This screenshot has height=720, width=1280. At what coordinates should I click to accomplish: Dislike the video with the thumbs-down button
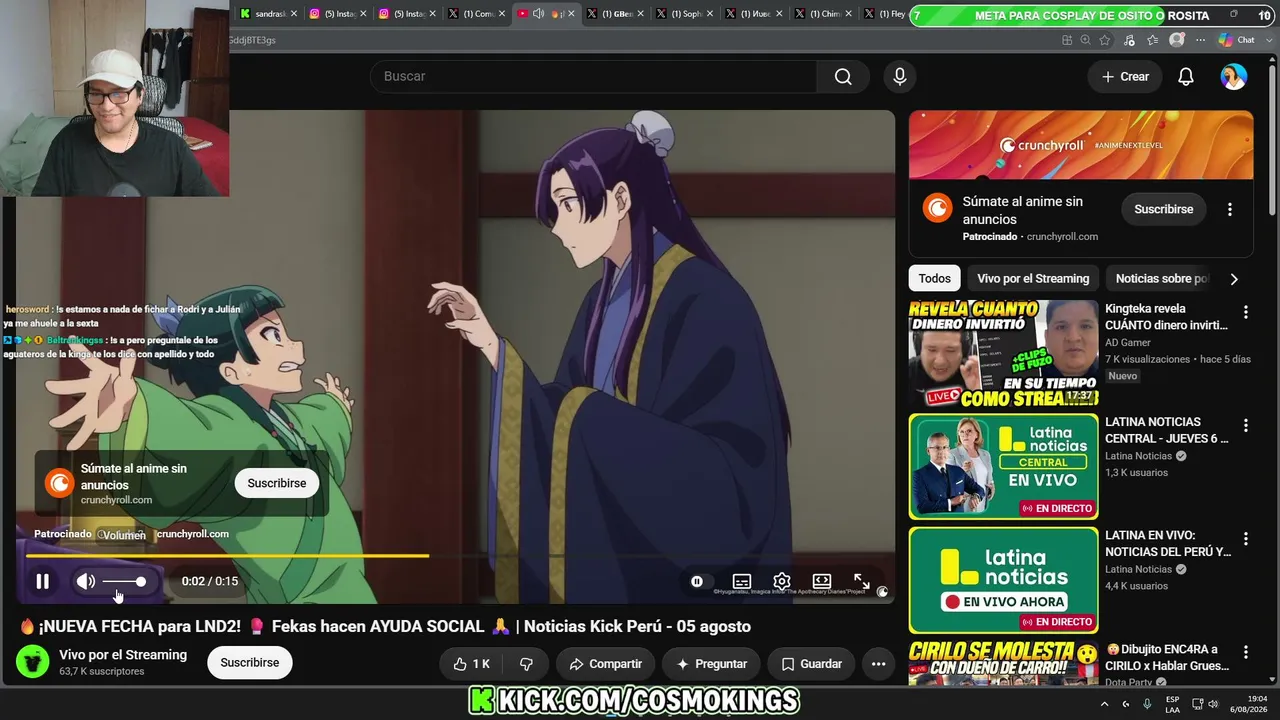(x=526, y=664)
